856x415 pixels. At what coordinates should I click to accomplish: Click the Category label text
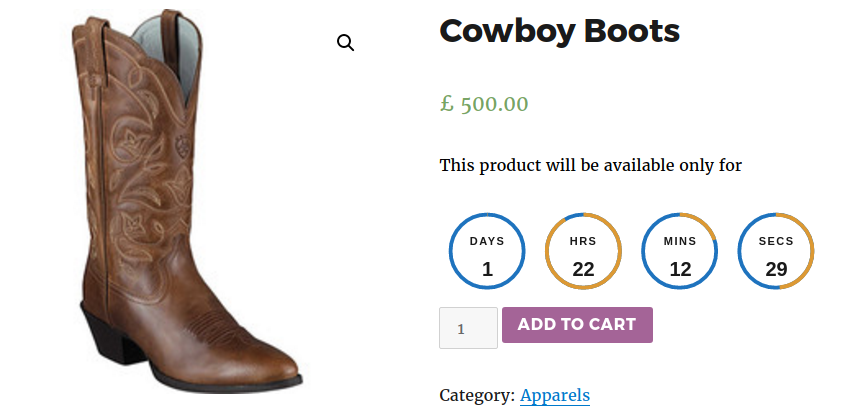click(x=477, y=395)
